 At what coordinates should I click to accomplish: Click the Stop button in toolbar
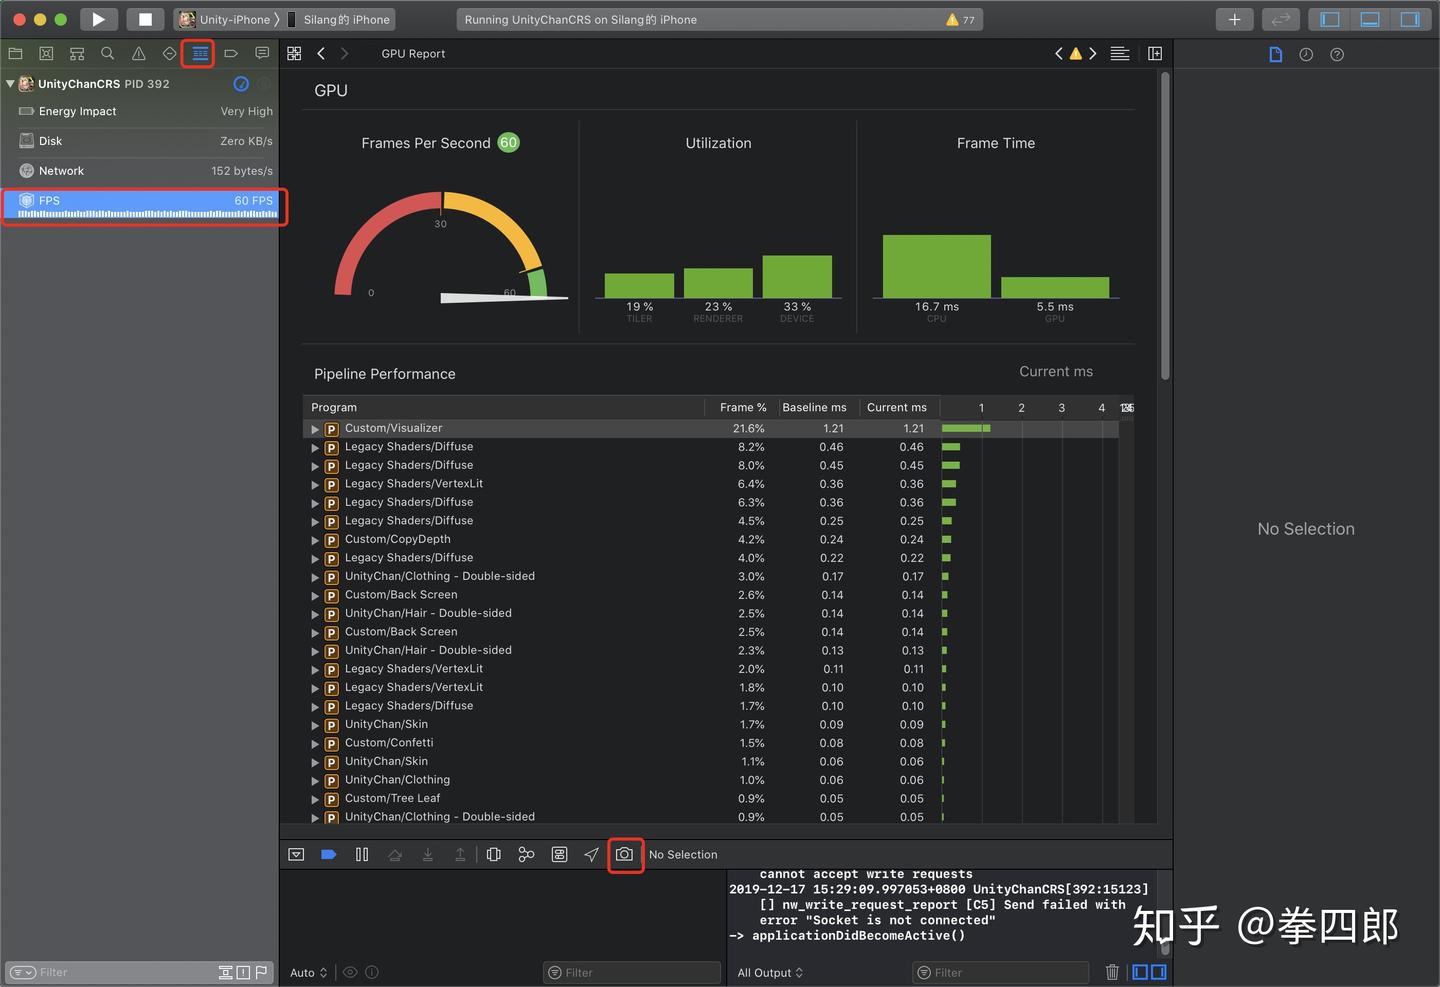145,19
